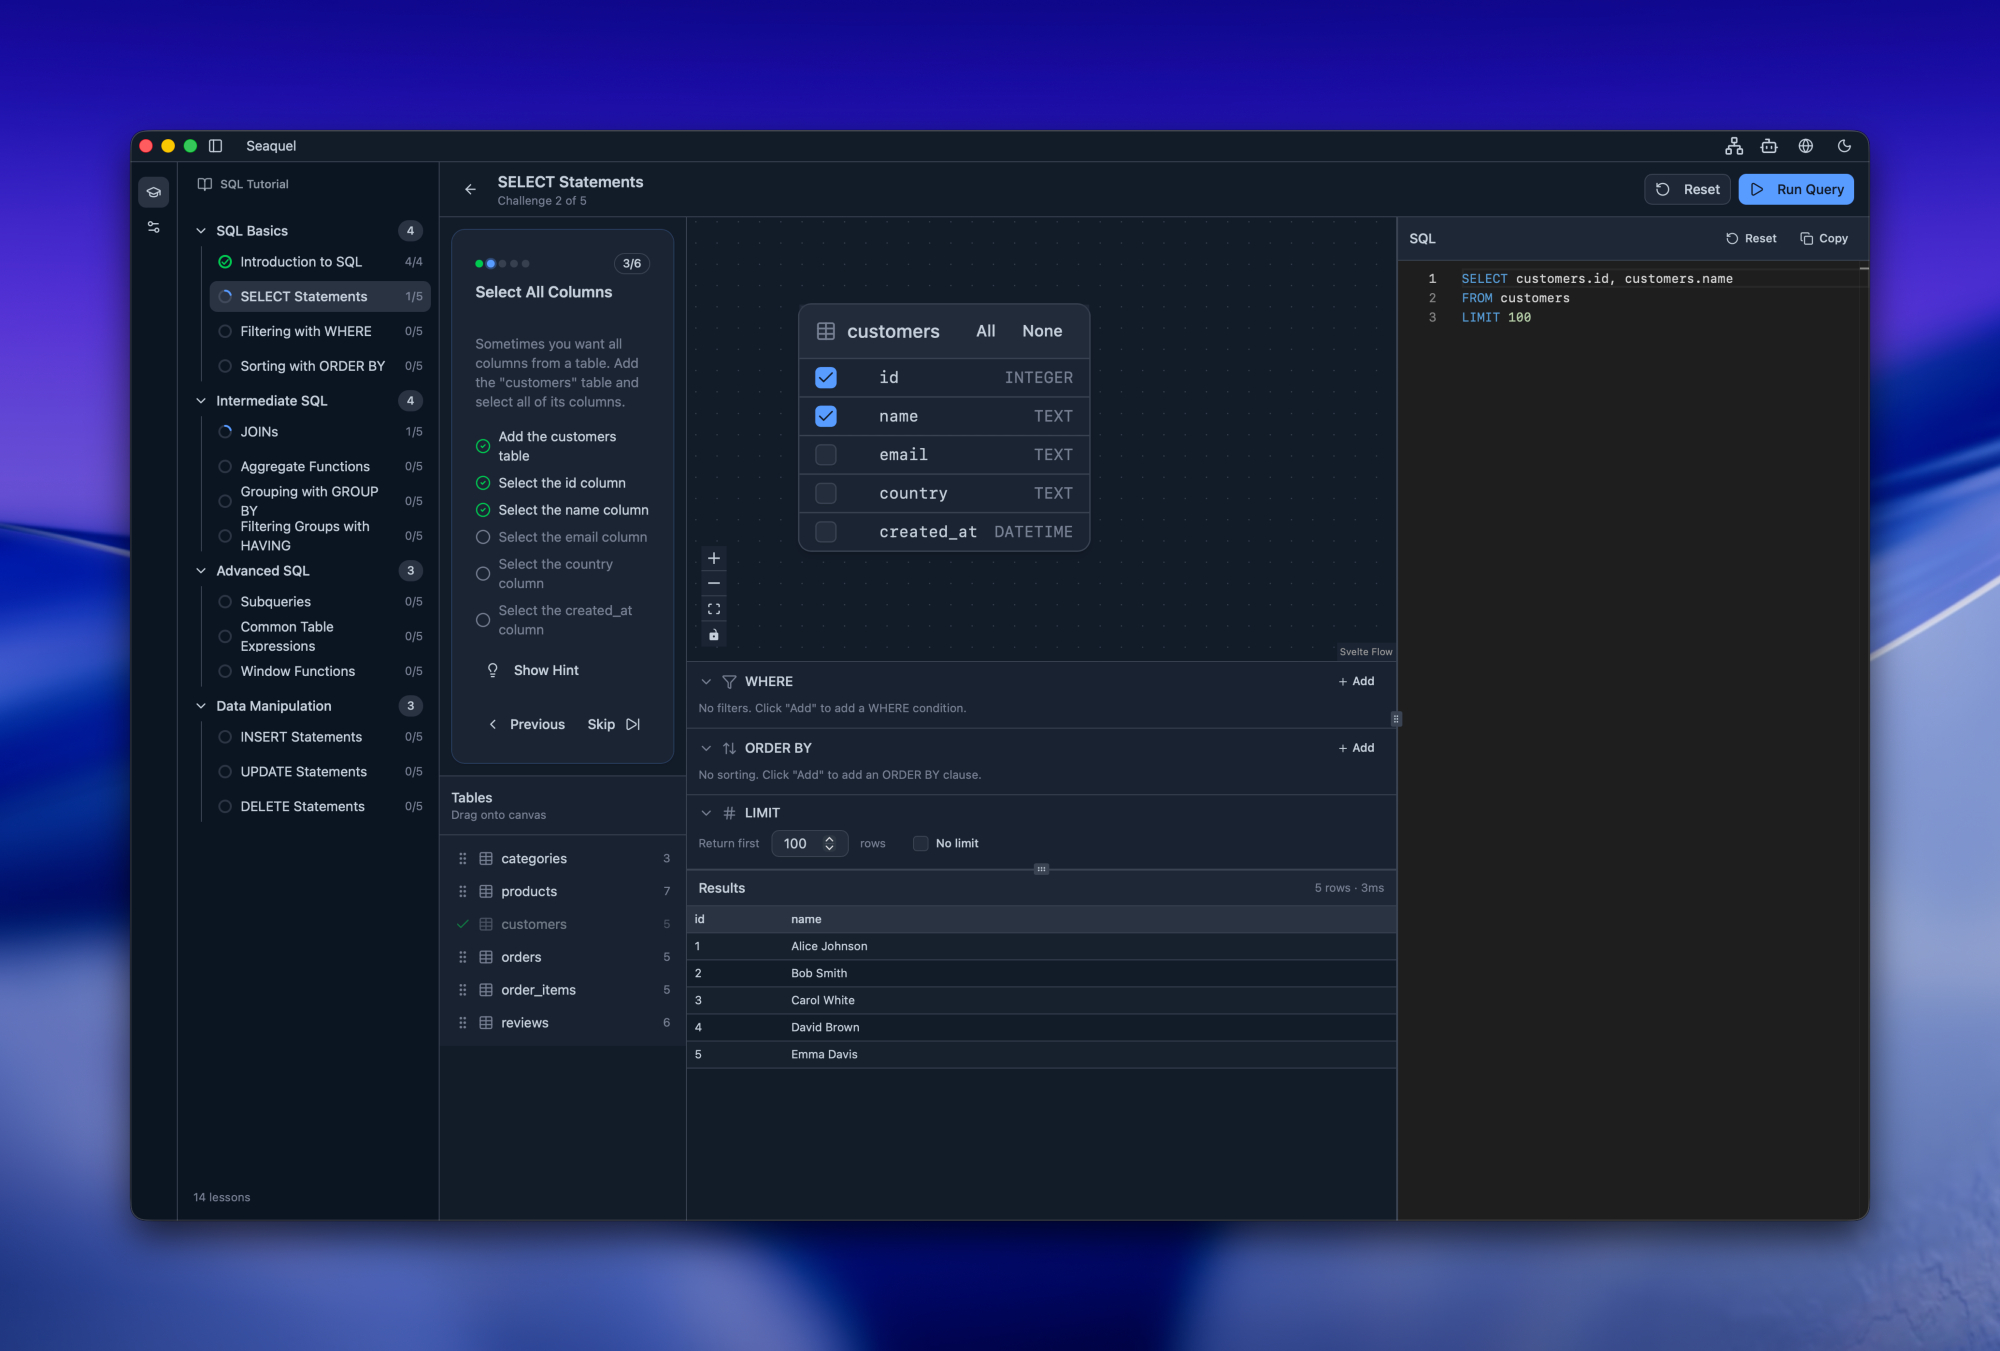
Task: Click Show Hint link
Action: [x=545, y=670]
